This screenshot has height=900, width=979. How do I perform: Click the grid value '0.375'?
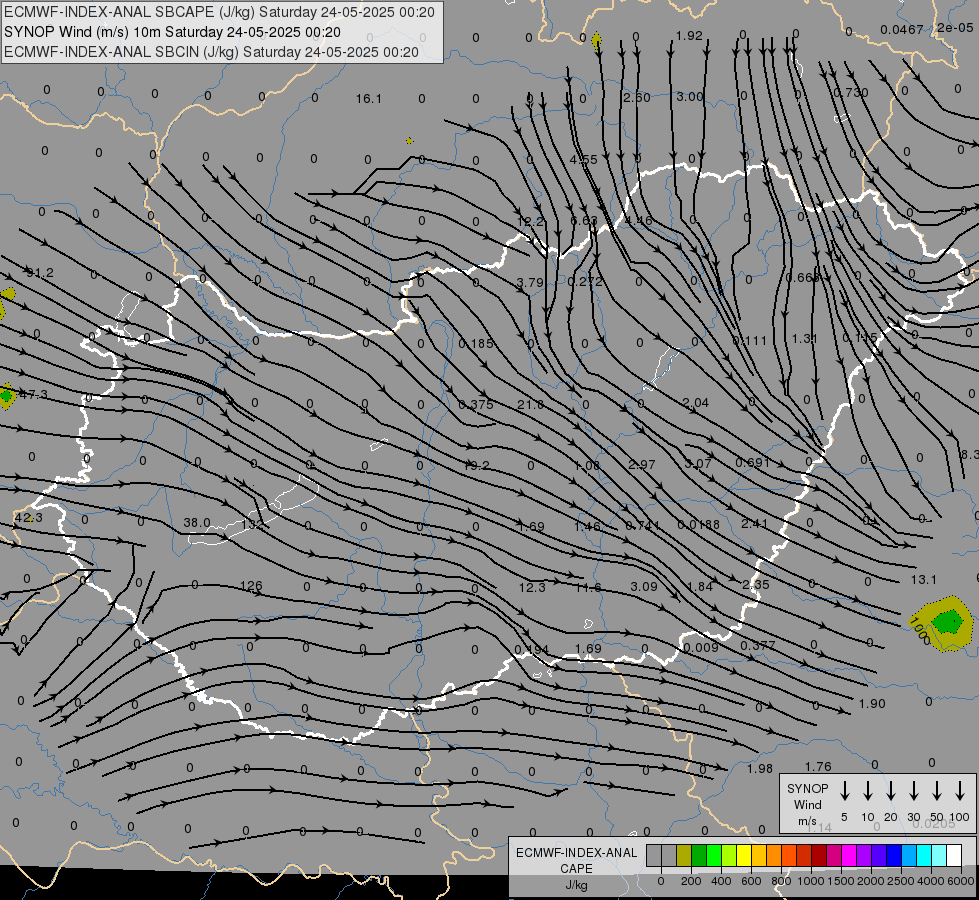pos(476,405)
